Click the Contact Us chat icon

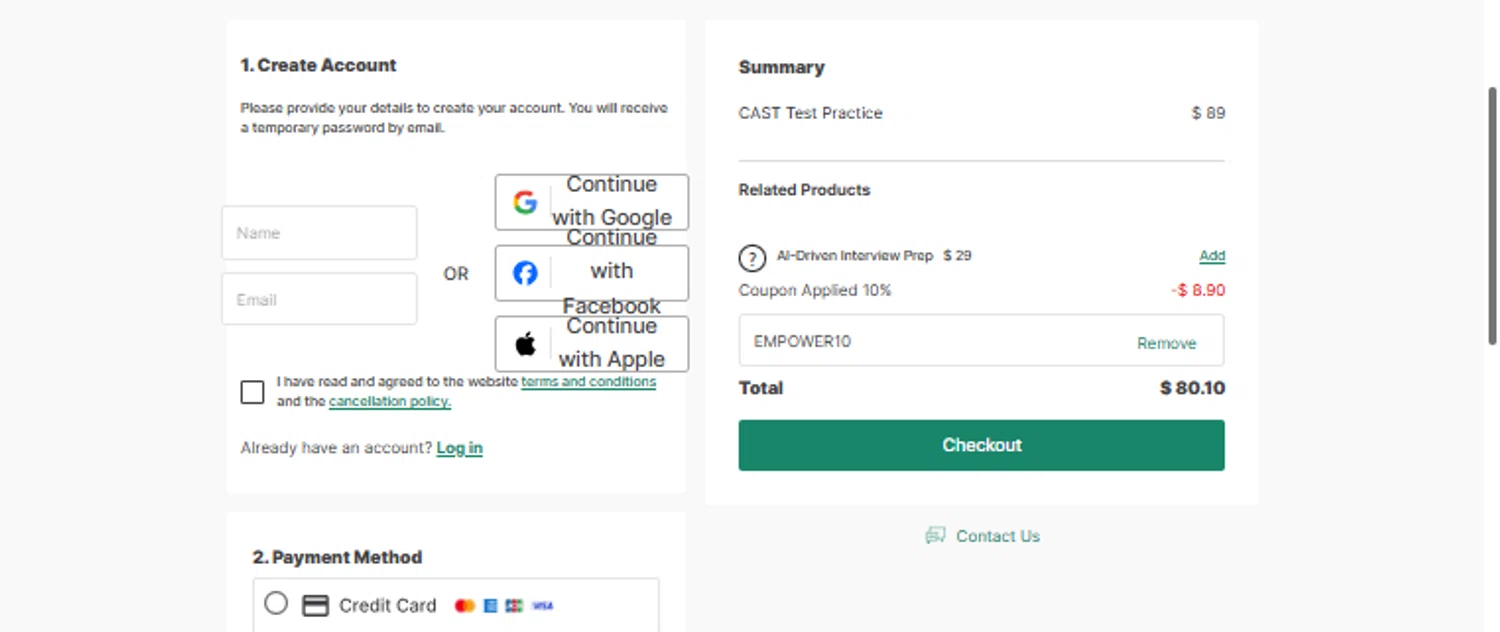pos(935,536)
